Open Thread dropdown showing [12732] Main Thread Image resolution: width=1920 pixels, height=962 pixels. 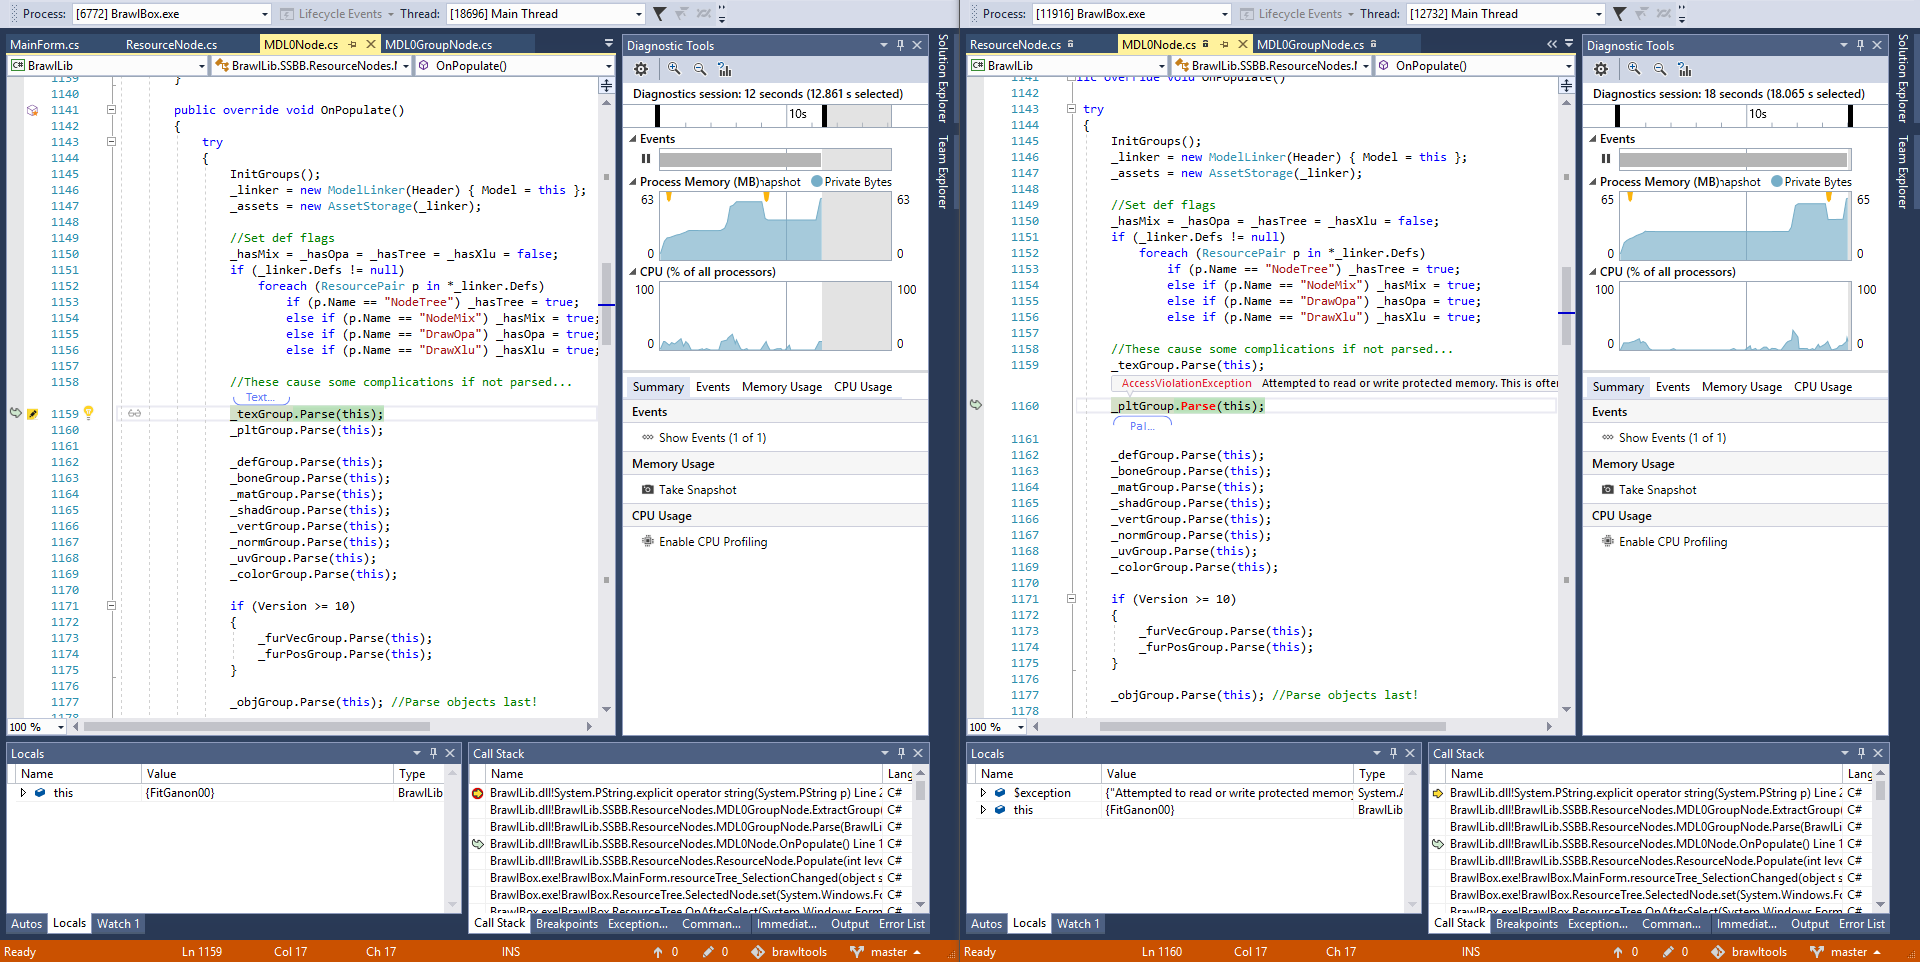(x=1505, y=14)
